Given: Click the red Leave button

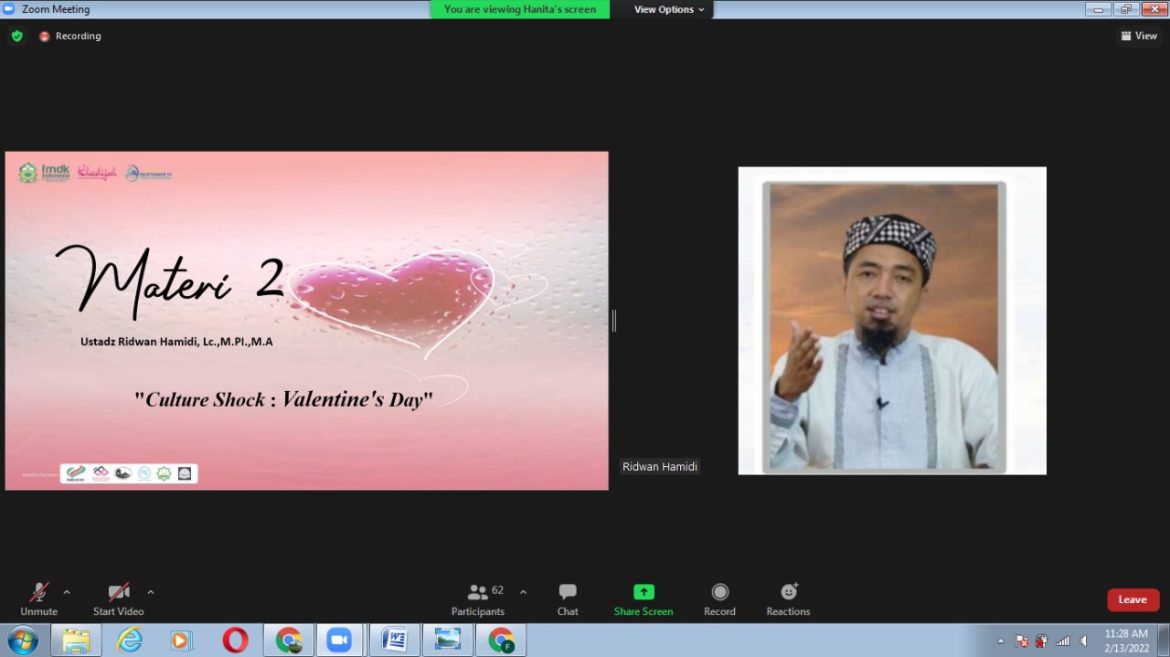Looking at the screenshot, I should tap(1132, 600).
